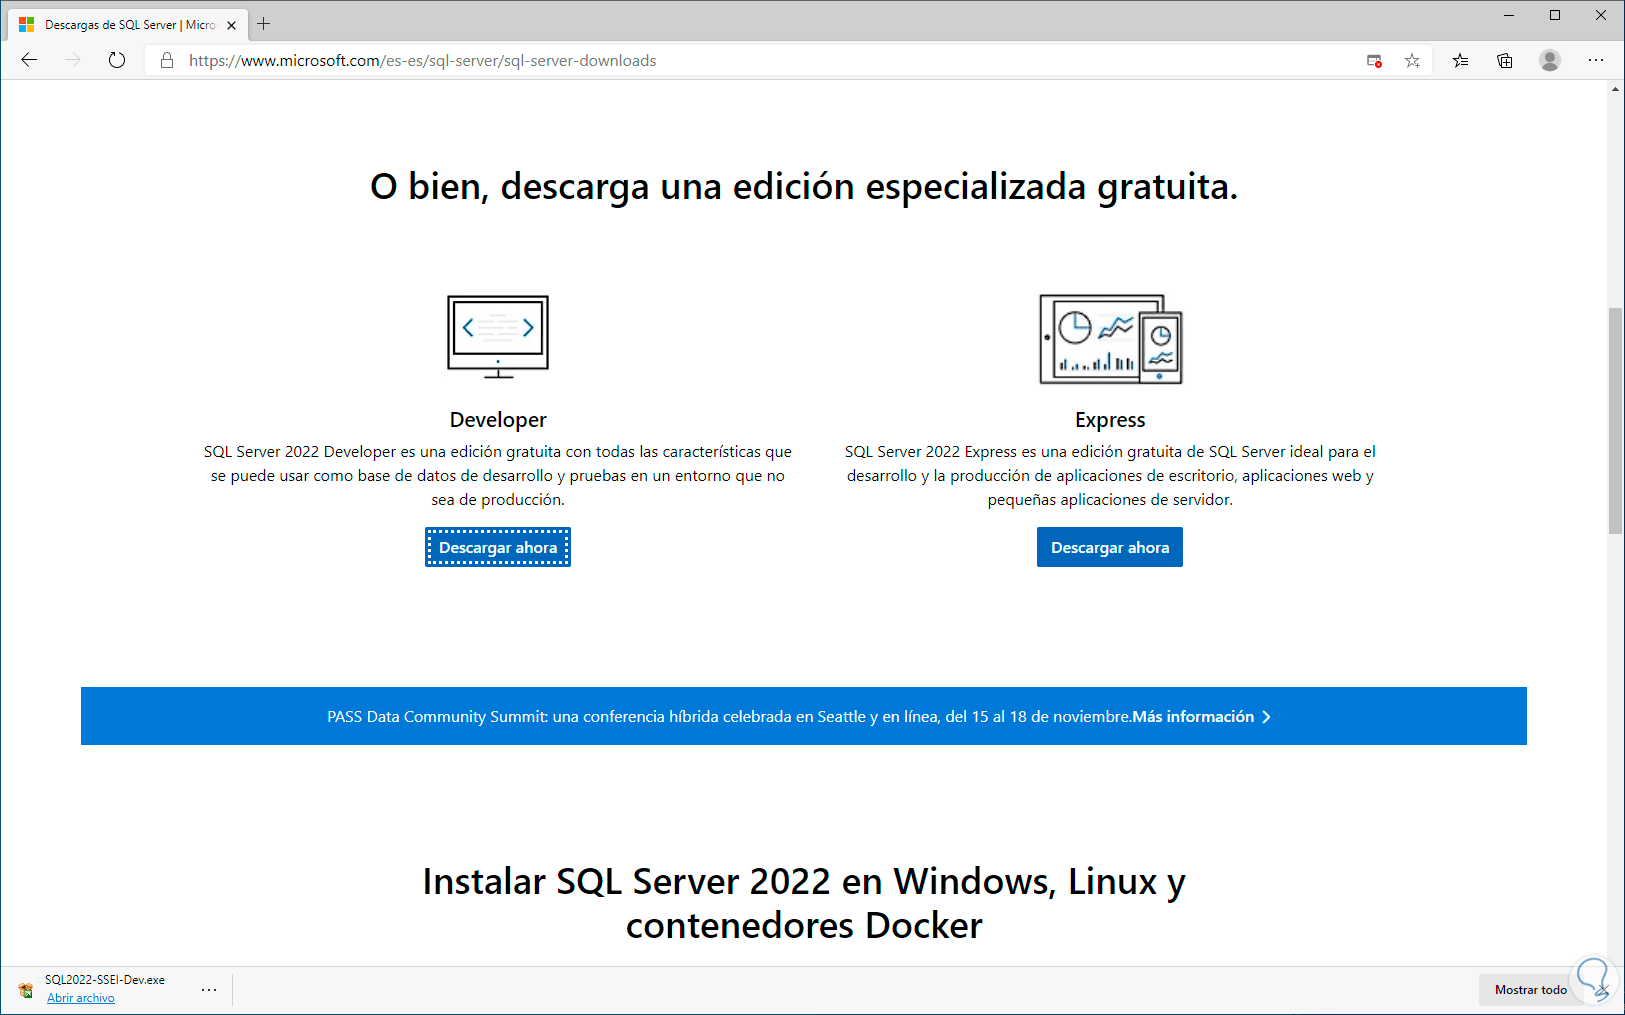Open a new tab with plus icon

point(264,24)
